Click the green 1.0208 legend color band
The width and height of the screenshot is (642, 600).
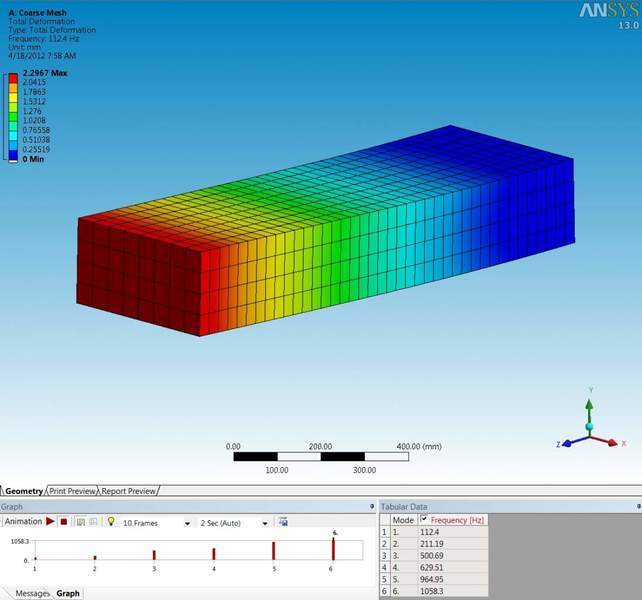(x=14, y=117)
